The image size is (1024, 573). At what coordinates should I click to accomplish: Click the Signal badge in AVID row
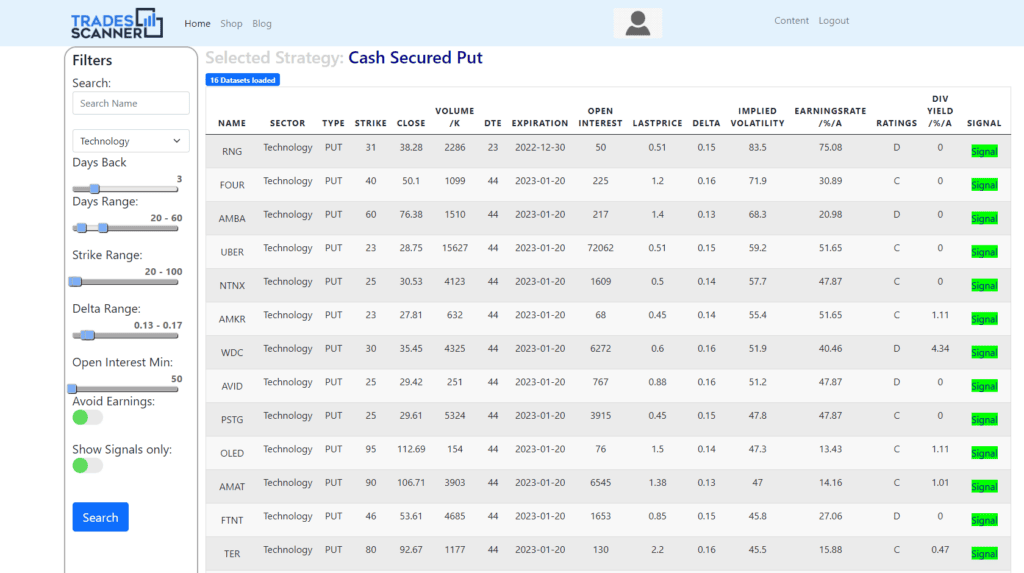coord(984,386)
